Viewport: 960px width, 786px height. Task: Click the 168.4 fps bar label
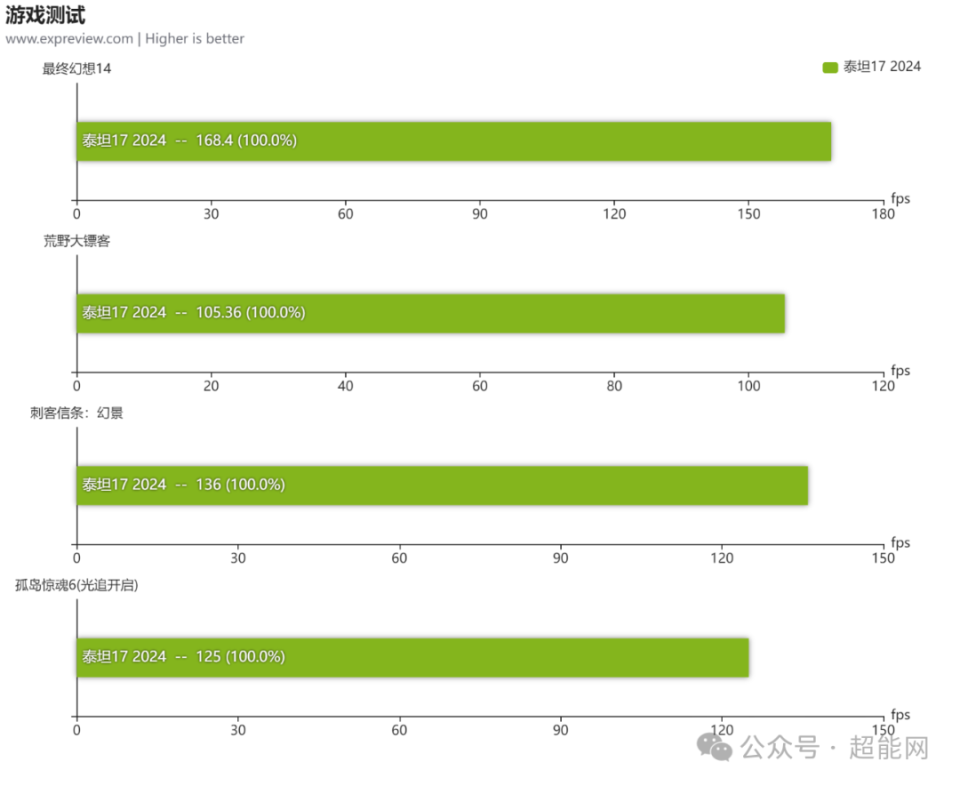click(189, 141)
